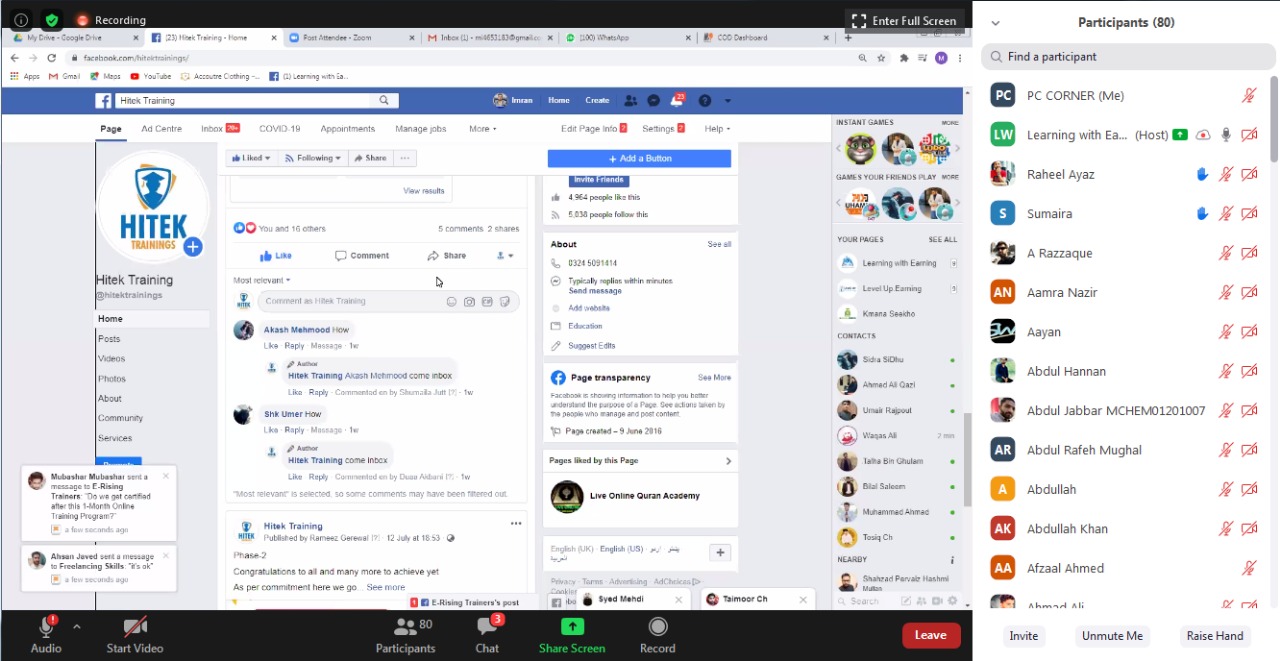1280x661 pixels.
Task: Open the Zoom meeting info icon
Action: tap(20, 19)
